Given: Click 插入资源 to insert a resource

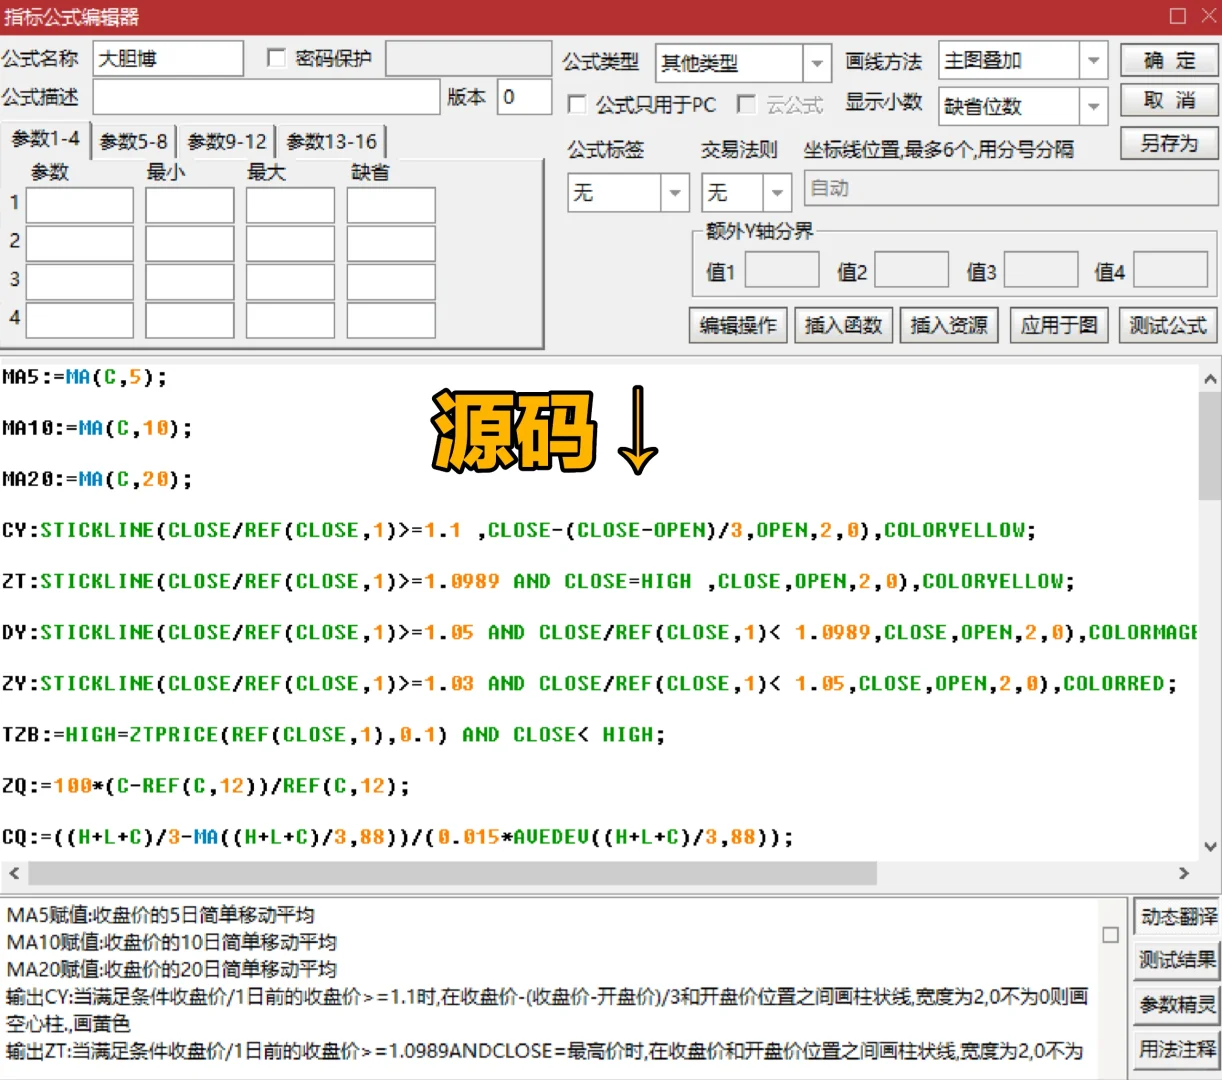Looking at the screenshot, I should tap(948, 325).
